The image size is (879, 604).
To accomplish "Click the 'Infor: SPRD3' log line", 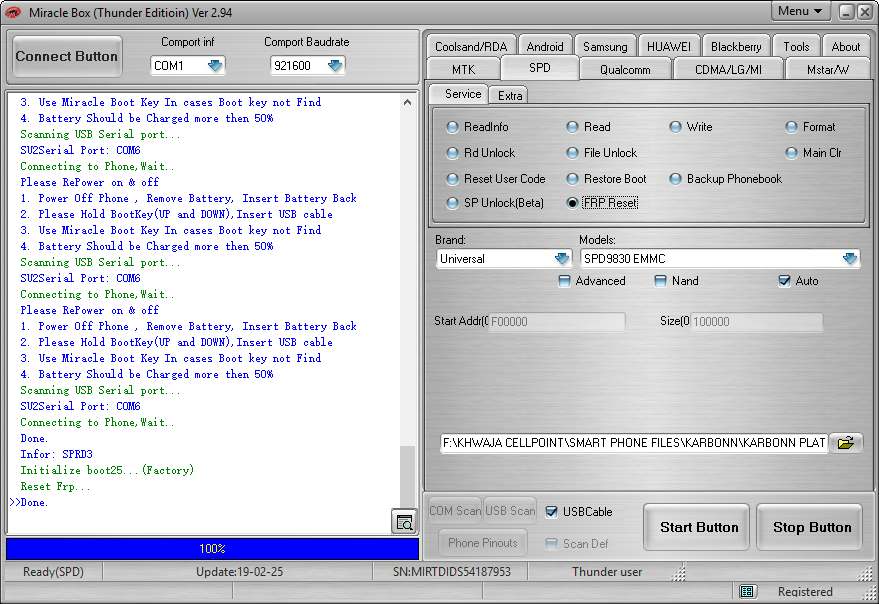I will [x=57, y=454].
